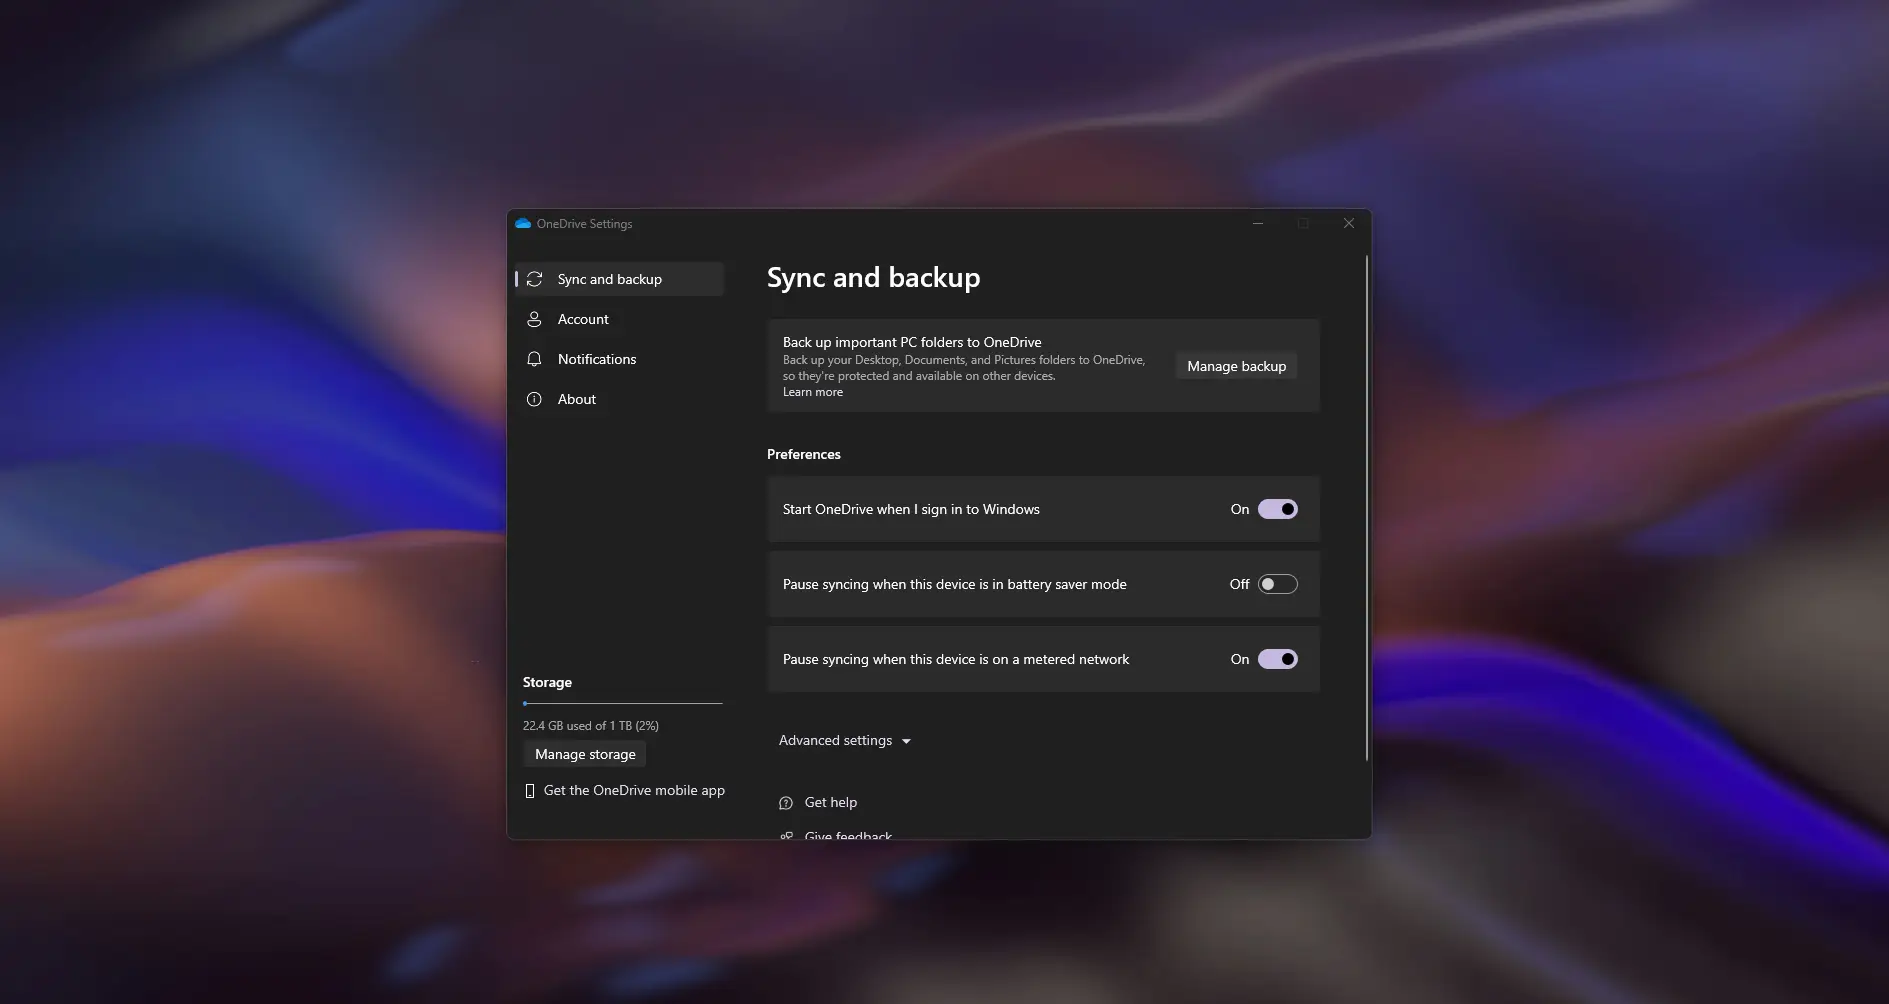Screen dimensions: 1889x1004
Task: Disable Start OneDrive when I sign in to Windows
Action: point(1277,509)
